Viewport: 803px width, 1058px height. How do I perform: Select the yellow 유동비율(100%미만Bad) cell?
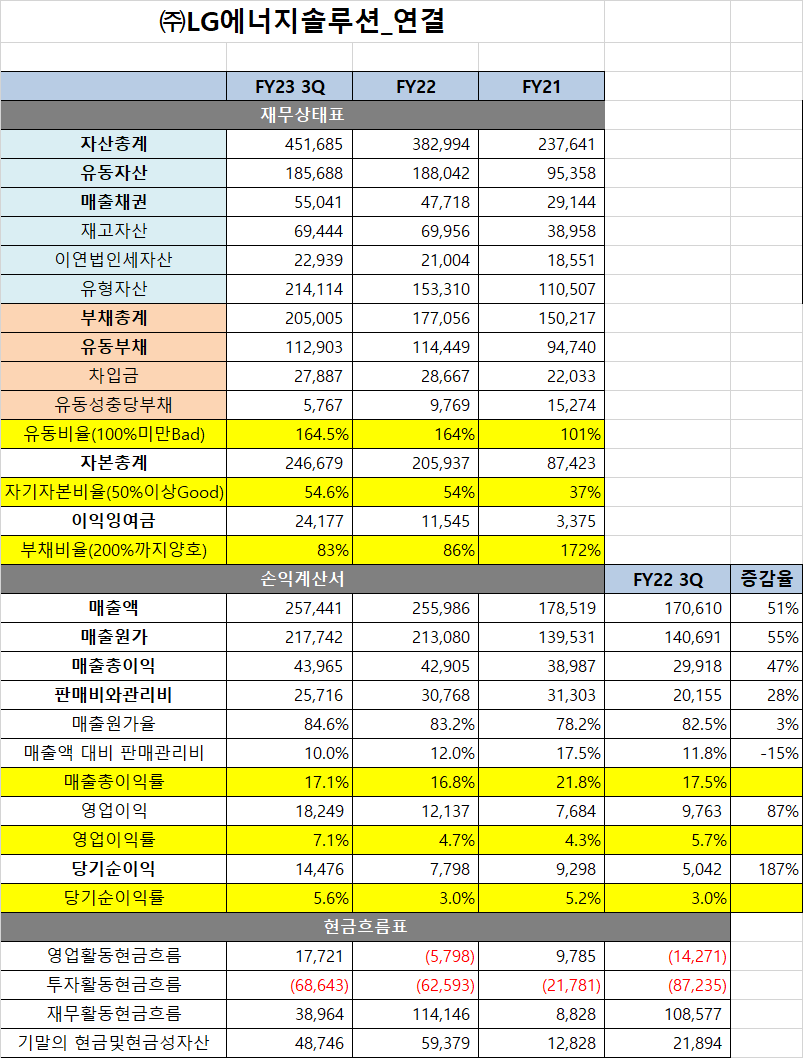tap(113, 434)
